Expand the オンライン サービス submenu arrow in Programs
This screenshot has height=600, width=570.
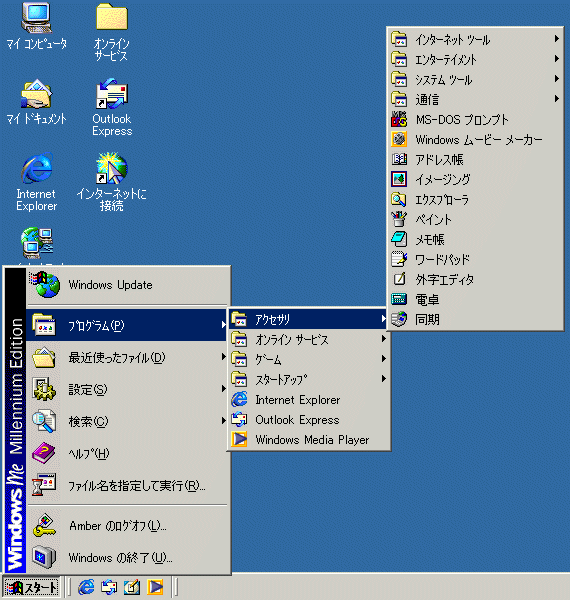[383, 339]
